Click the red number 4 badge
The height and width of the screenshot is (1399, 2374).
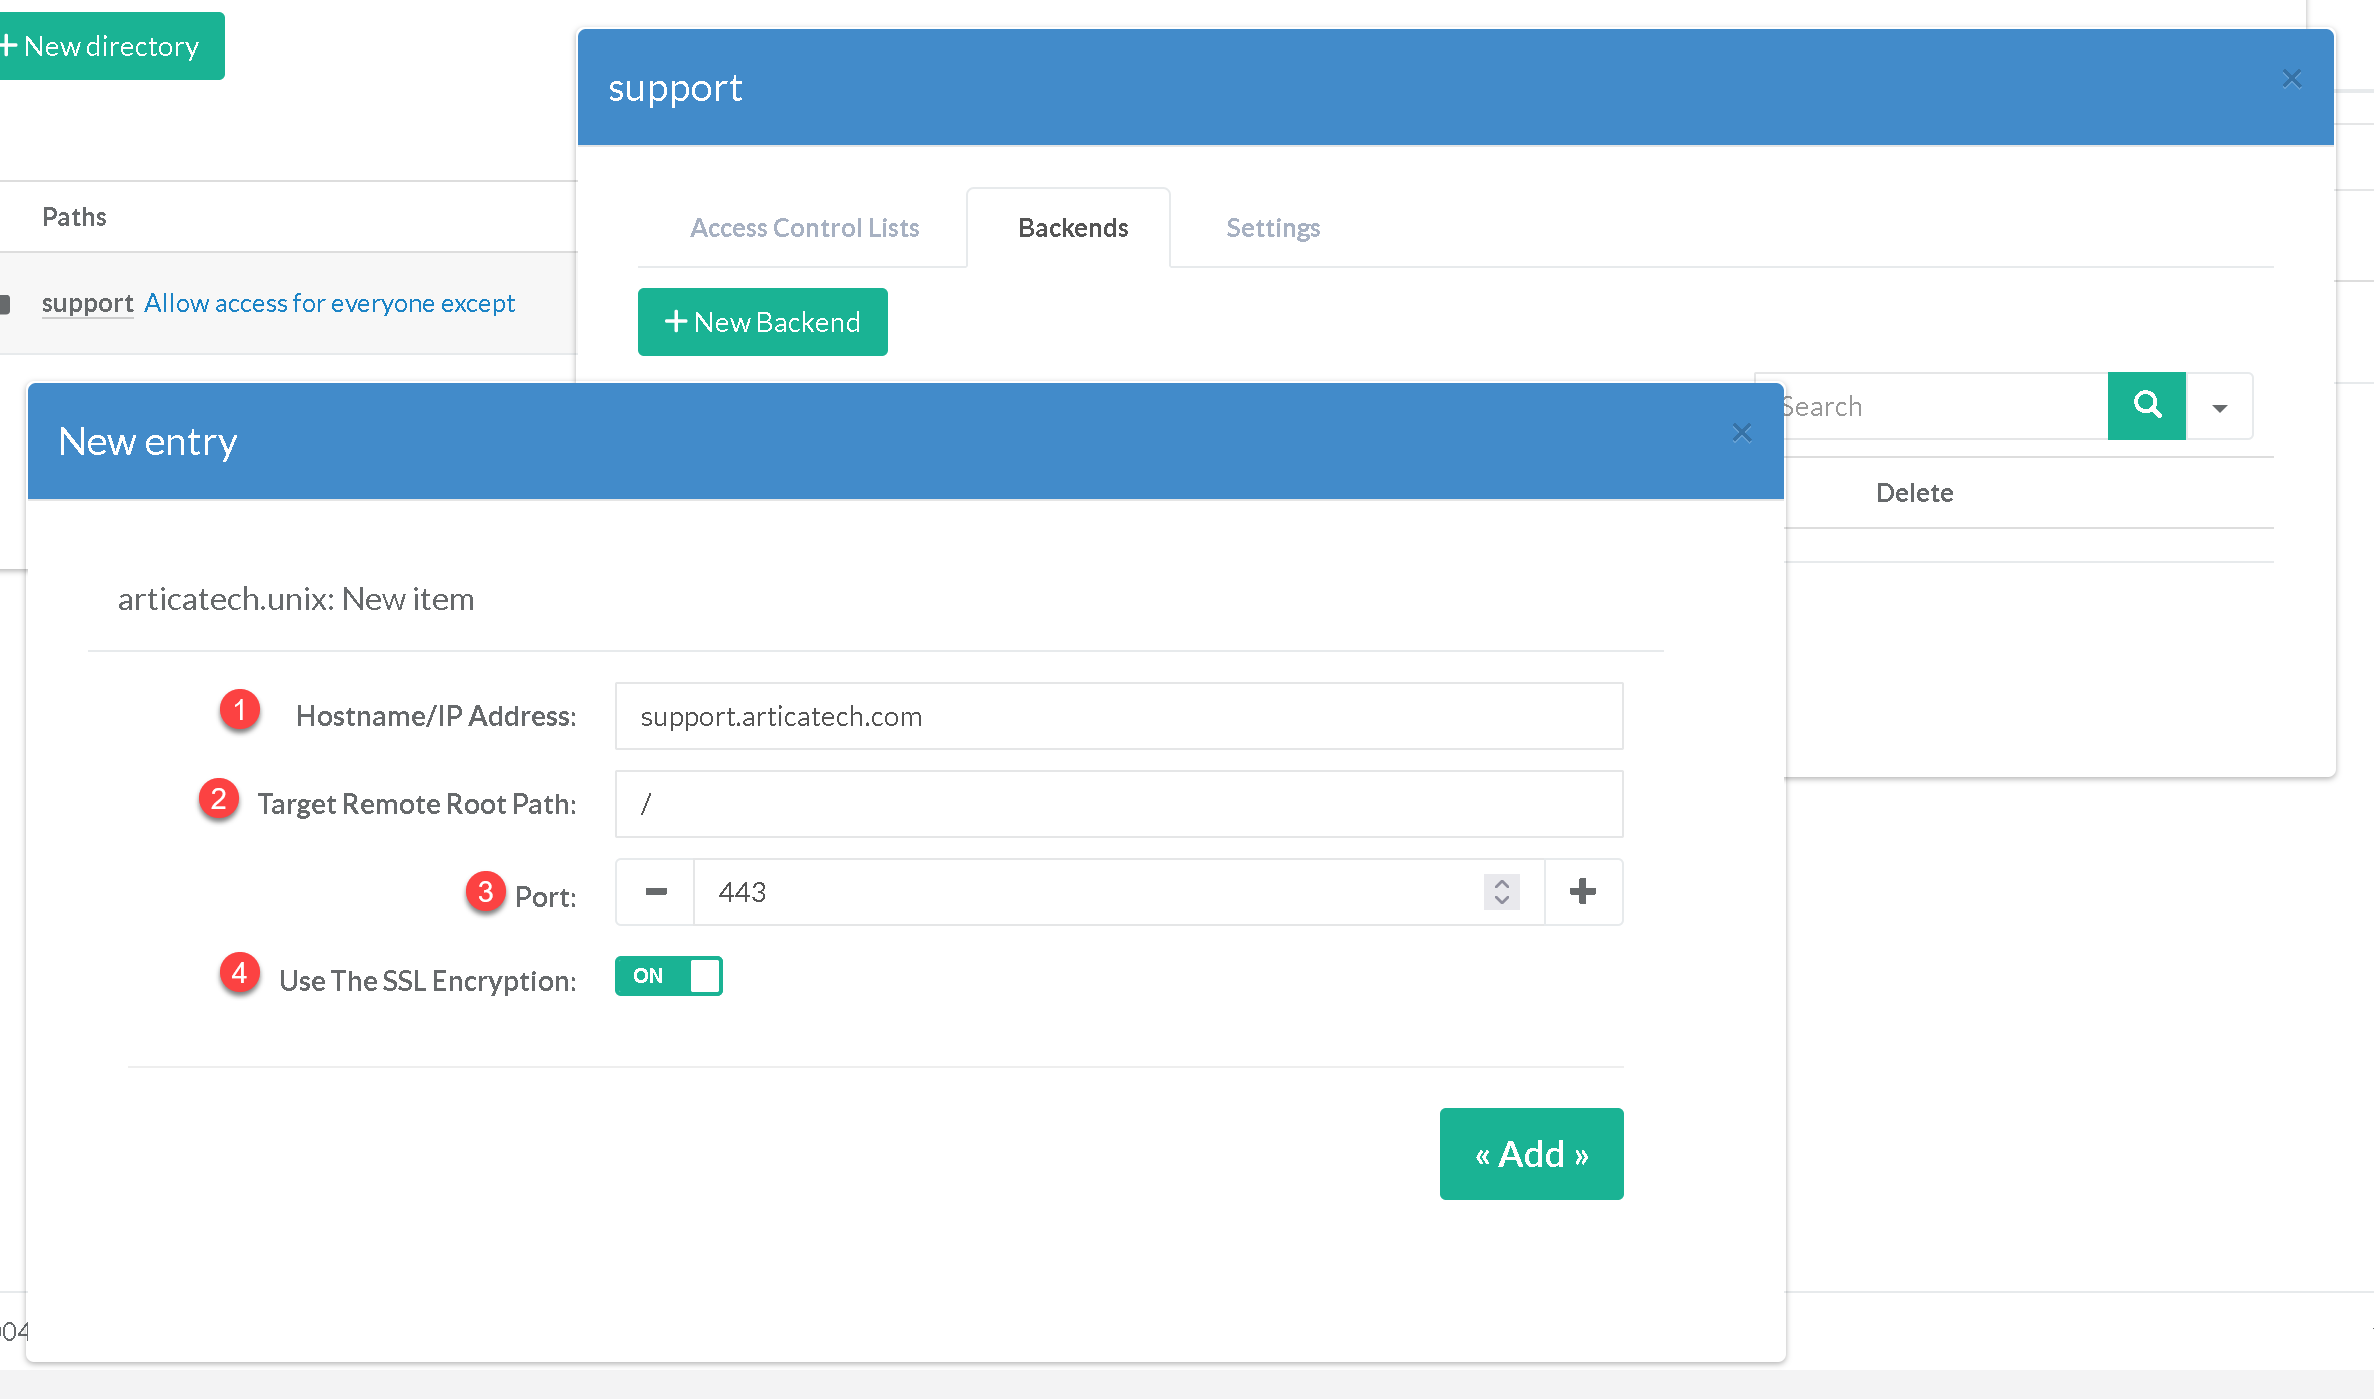click(x=240, y=973)
